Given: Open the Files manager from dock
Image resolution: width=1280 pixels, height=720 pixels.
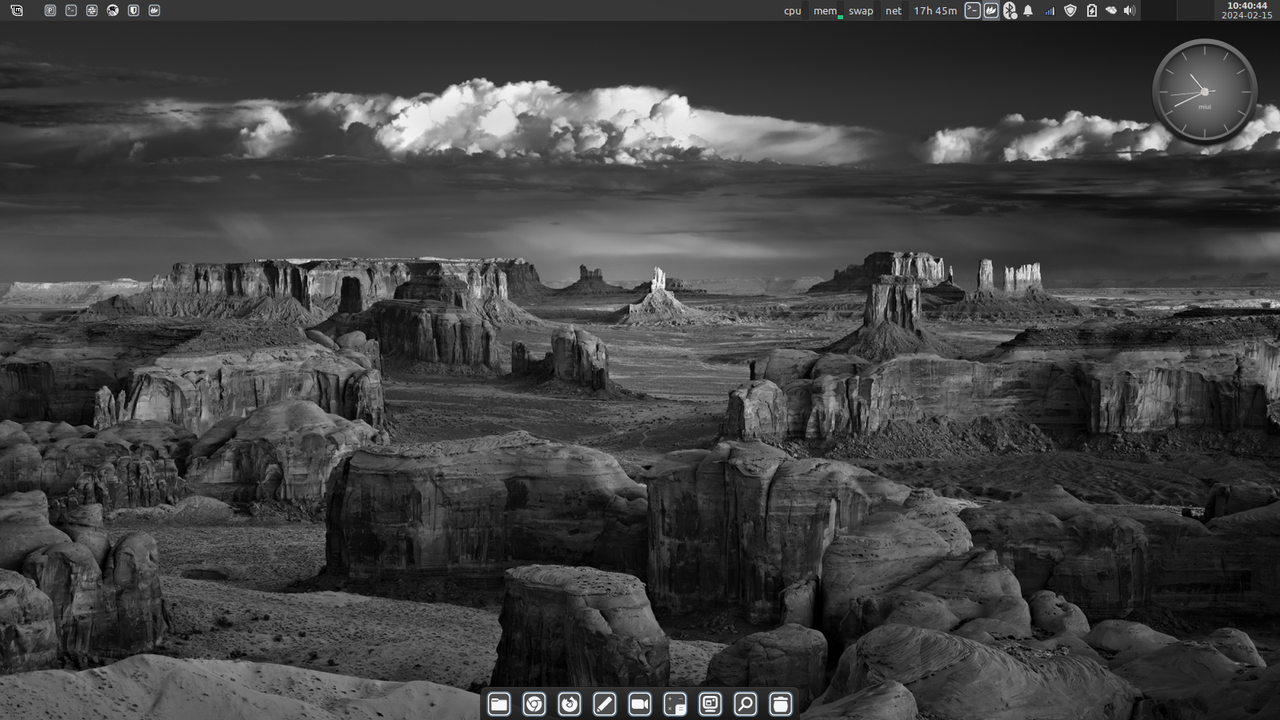Looking at the screenshot, I should [498, 703].
